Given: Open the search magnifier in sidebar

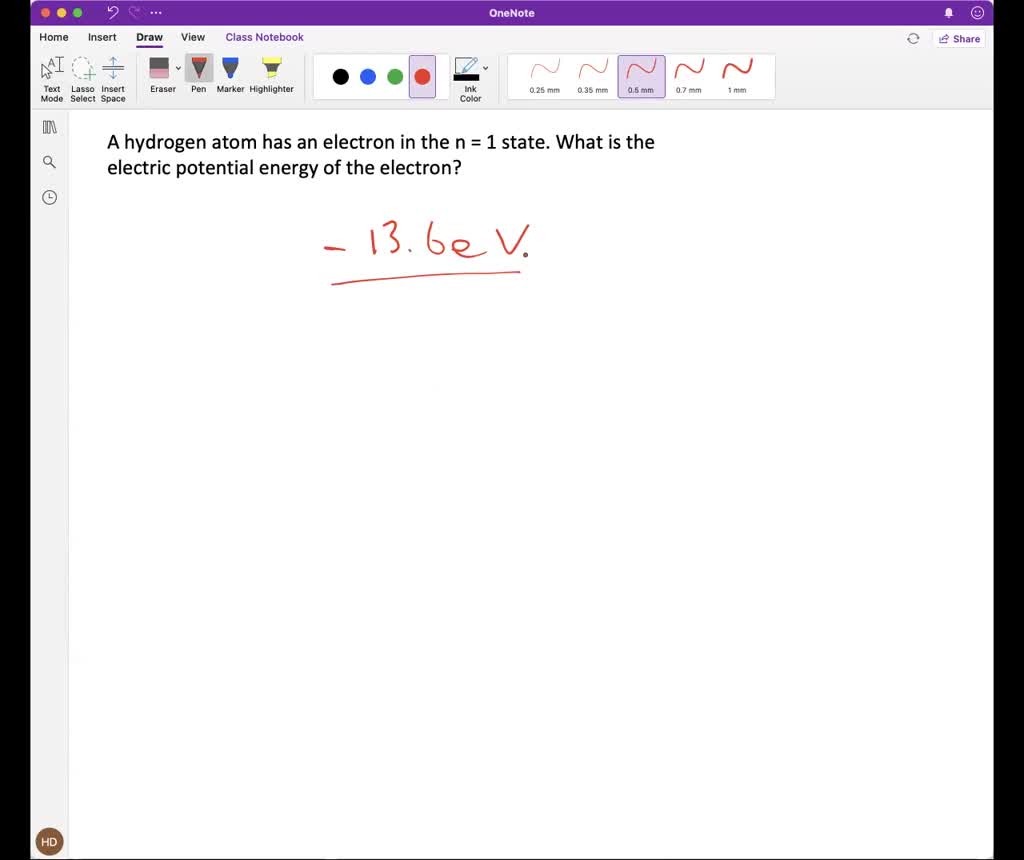Looking at the screenshot, I should pyautogui.click(x=49, y=162).
